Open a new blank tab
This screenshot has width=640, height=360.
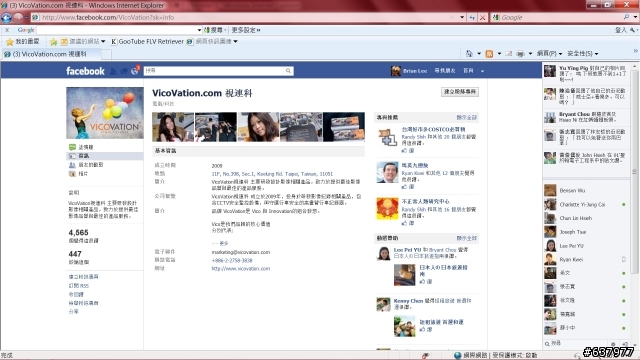(x=106, y=54)
